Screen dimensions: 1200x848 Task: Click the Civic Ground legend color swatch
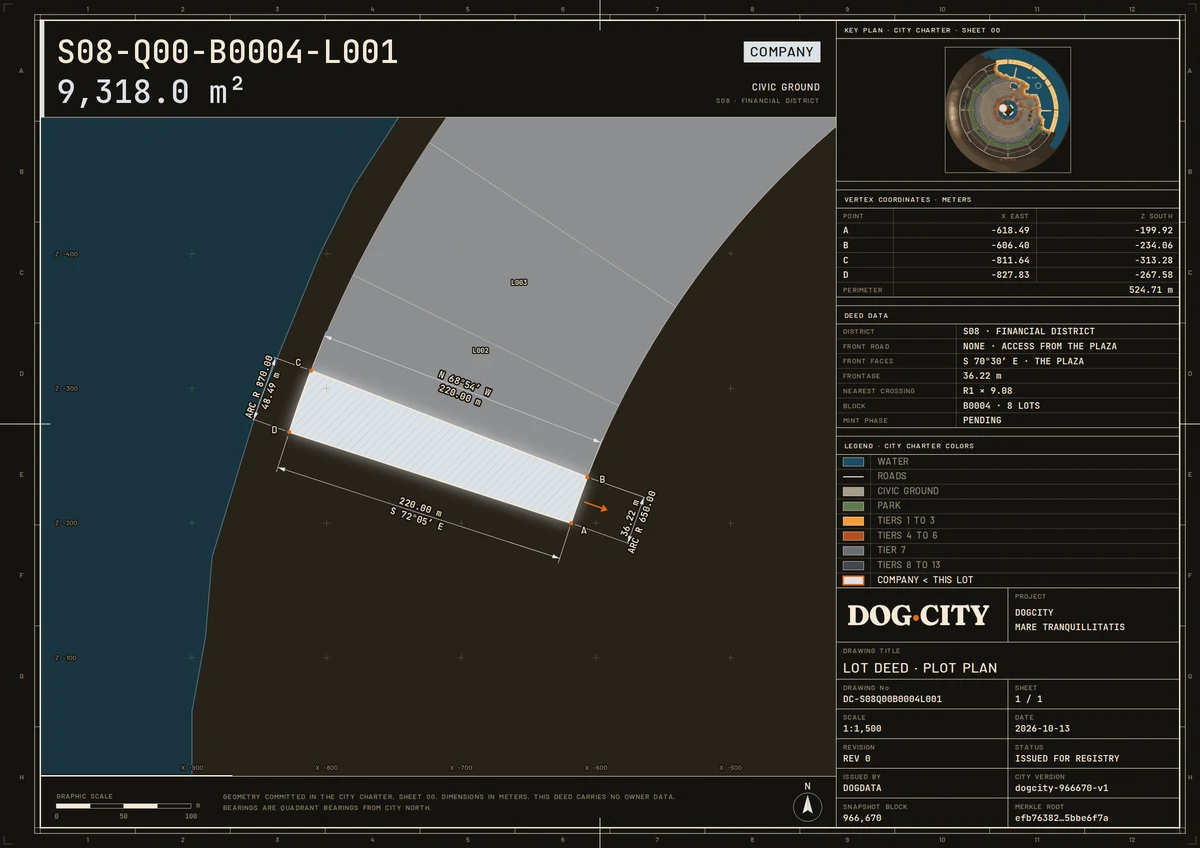coord(853,491)
